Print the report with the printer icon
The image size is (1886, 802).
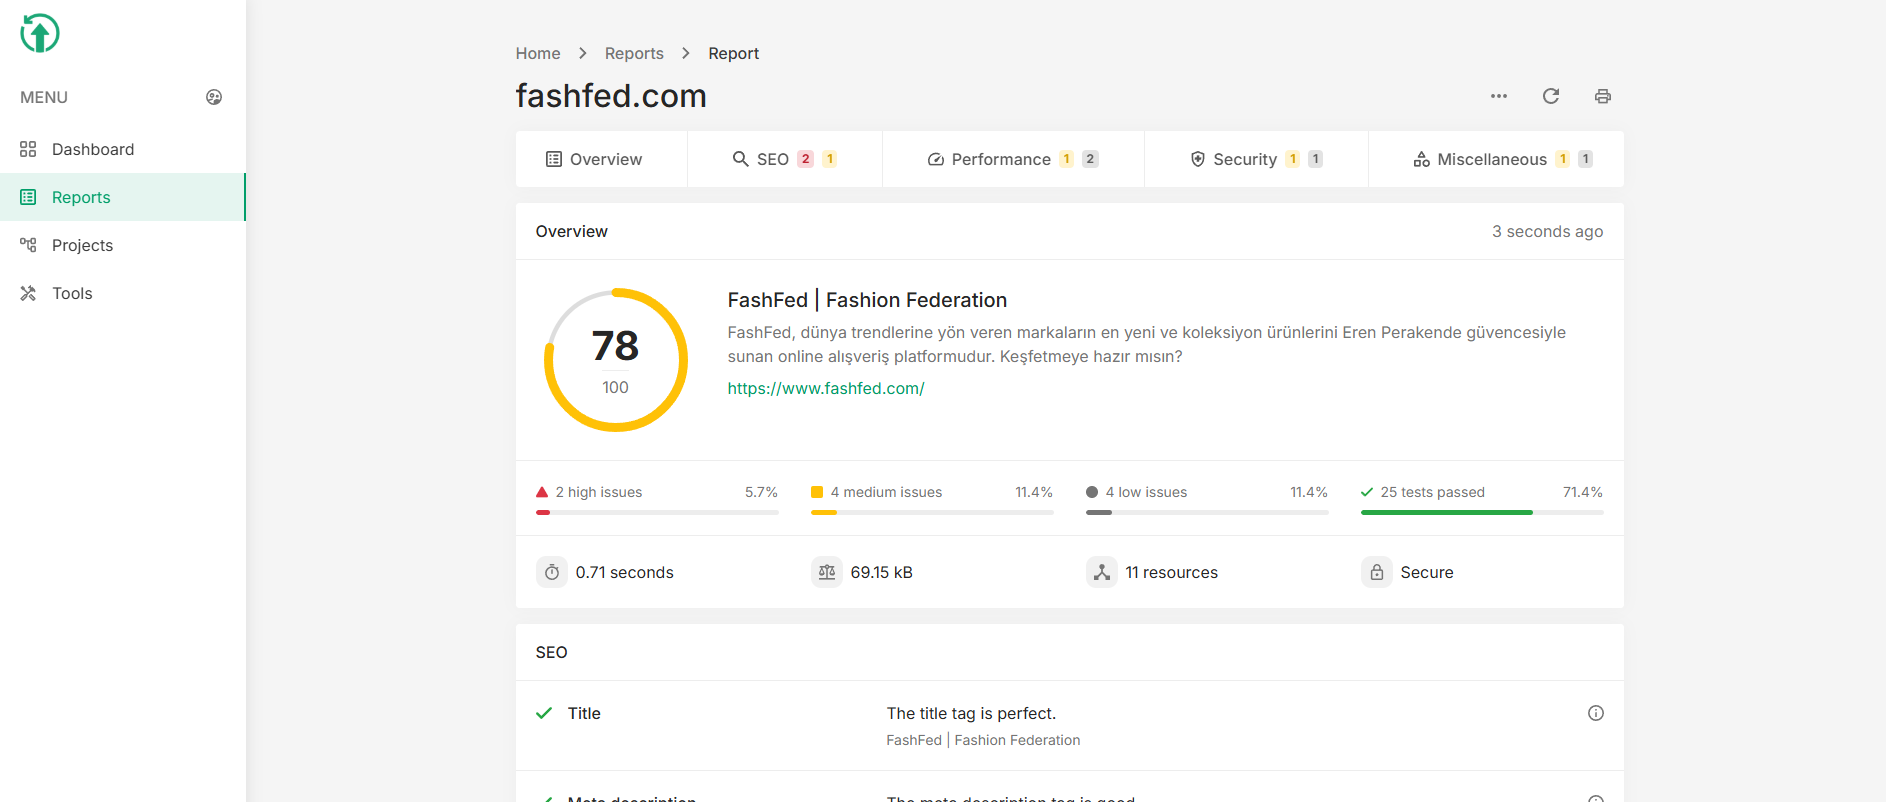click(x=1603, y=96)
